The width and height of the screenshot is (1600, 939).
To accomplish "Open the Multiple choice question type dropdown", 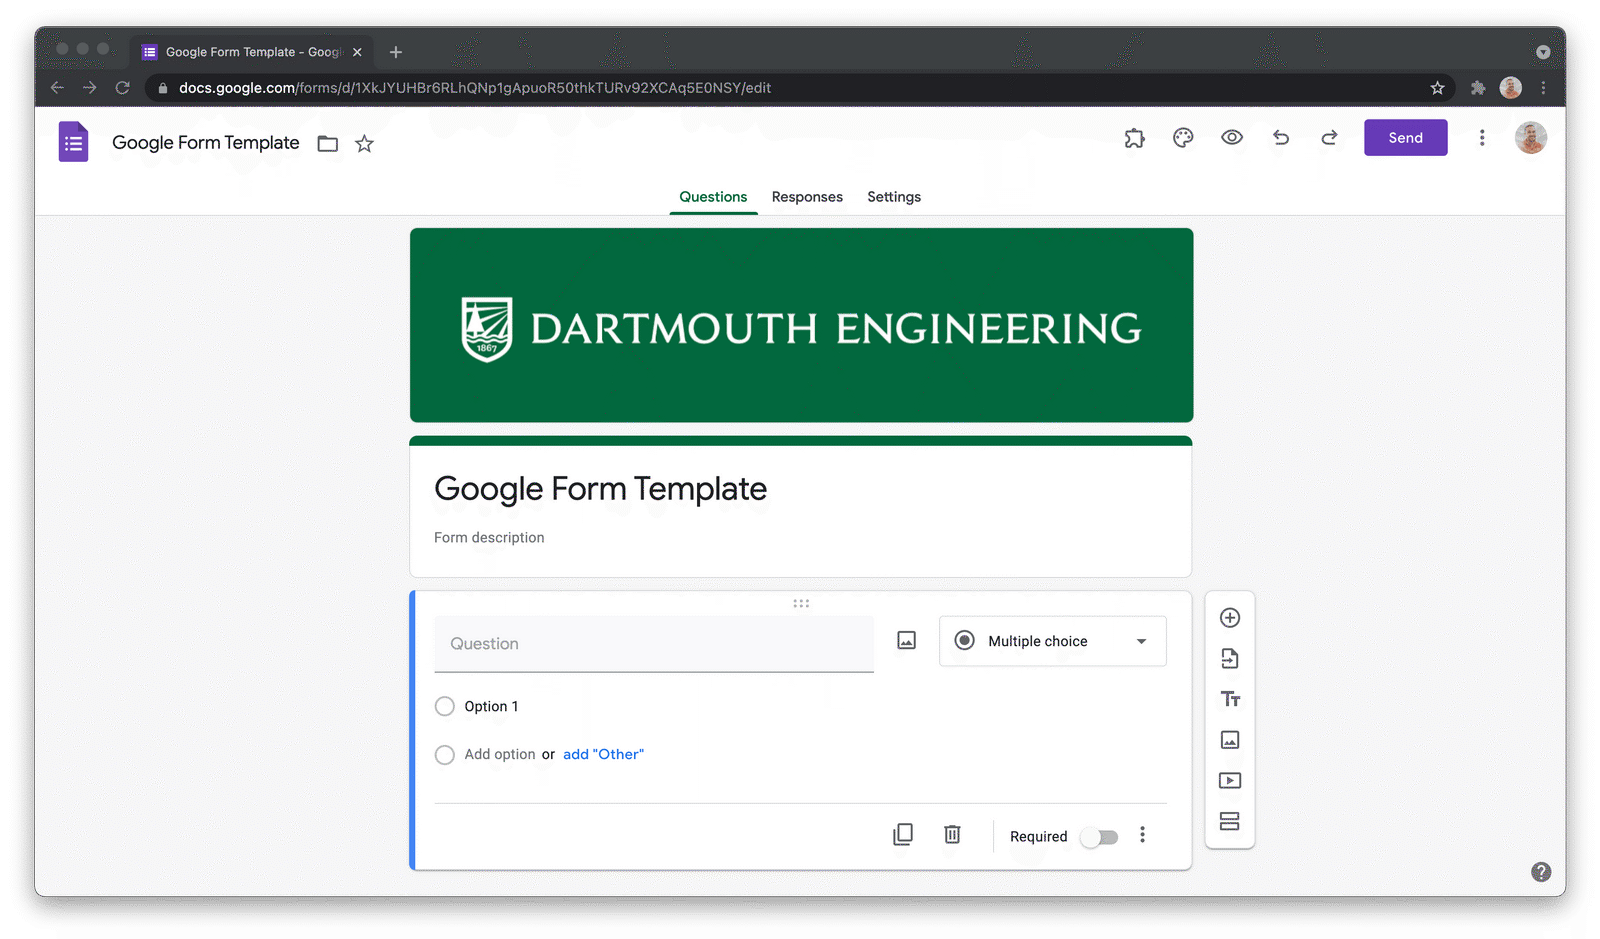I will tap(1052, 641).
